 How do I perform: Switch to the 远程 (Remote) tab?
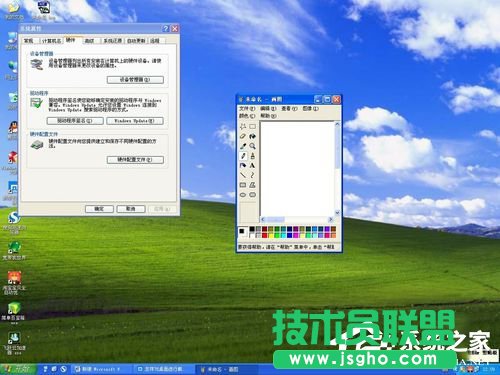point(155,41)
